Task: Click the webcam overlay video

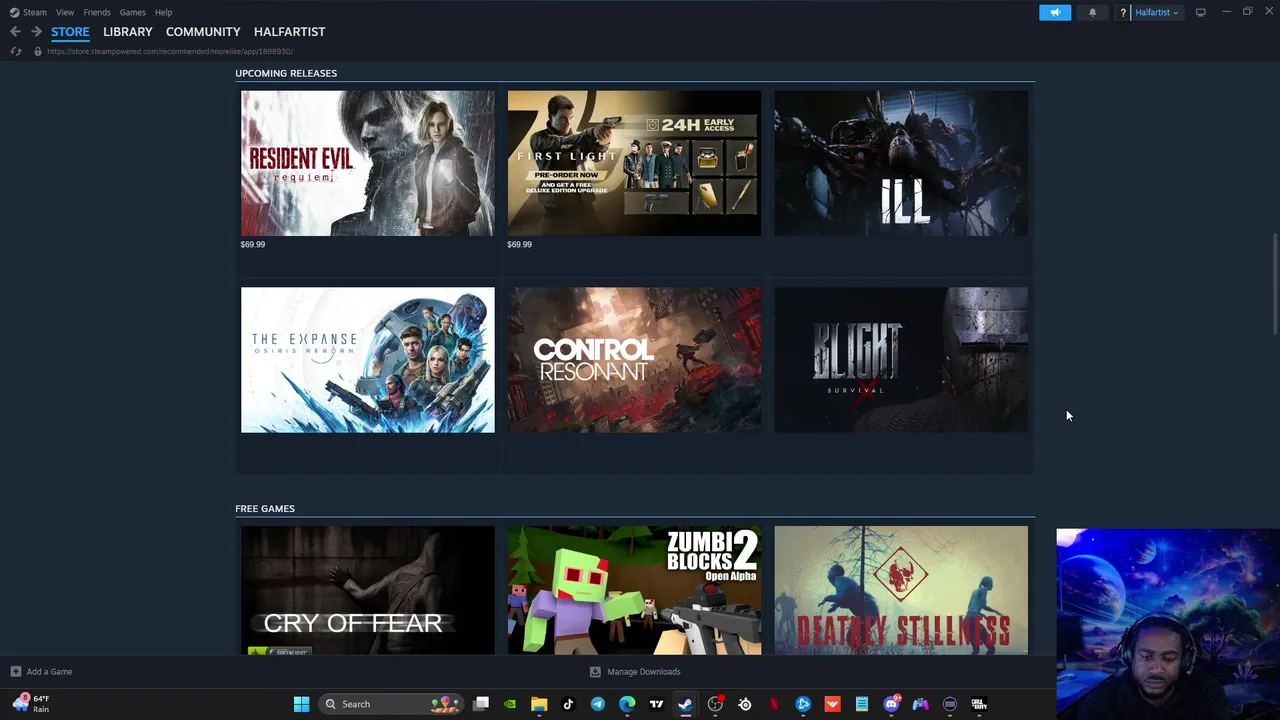Action: [x=1168, y=624]
